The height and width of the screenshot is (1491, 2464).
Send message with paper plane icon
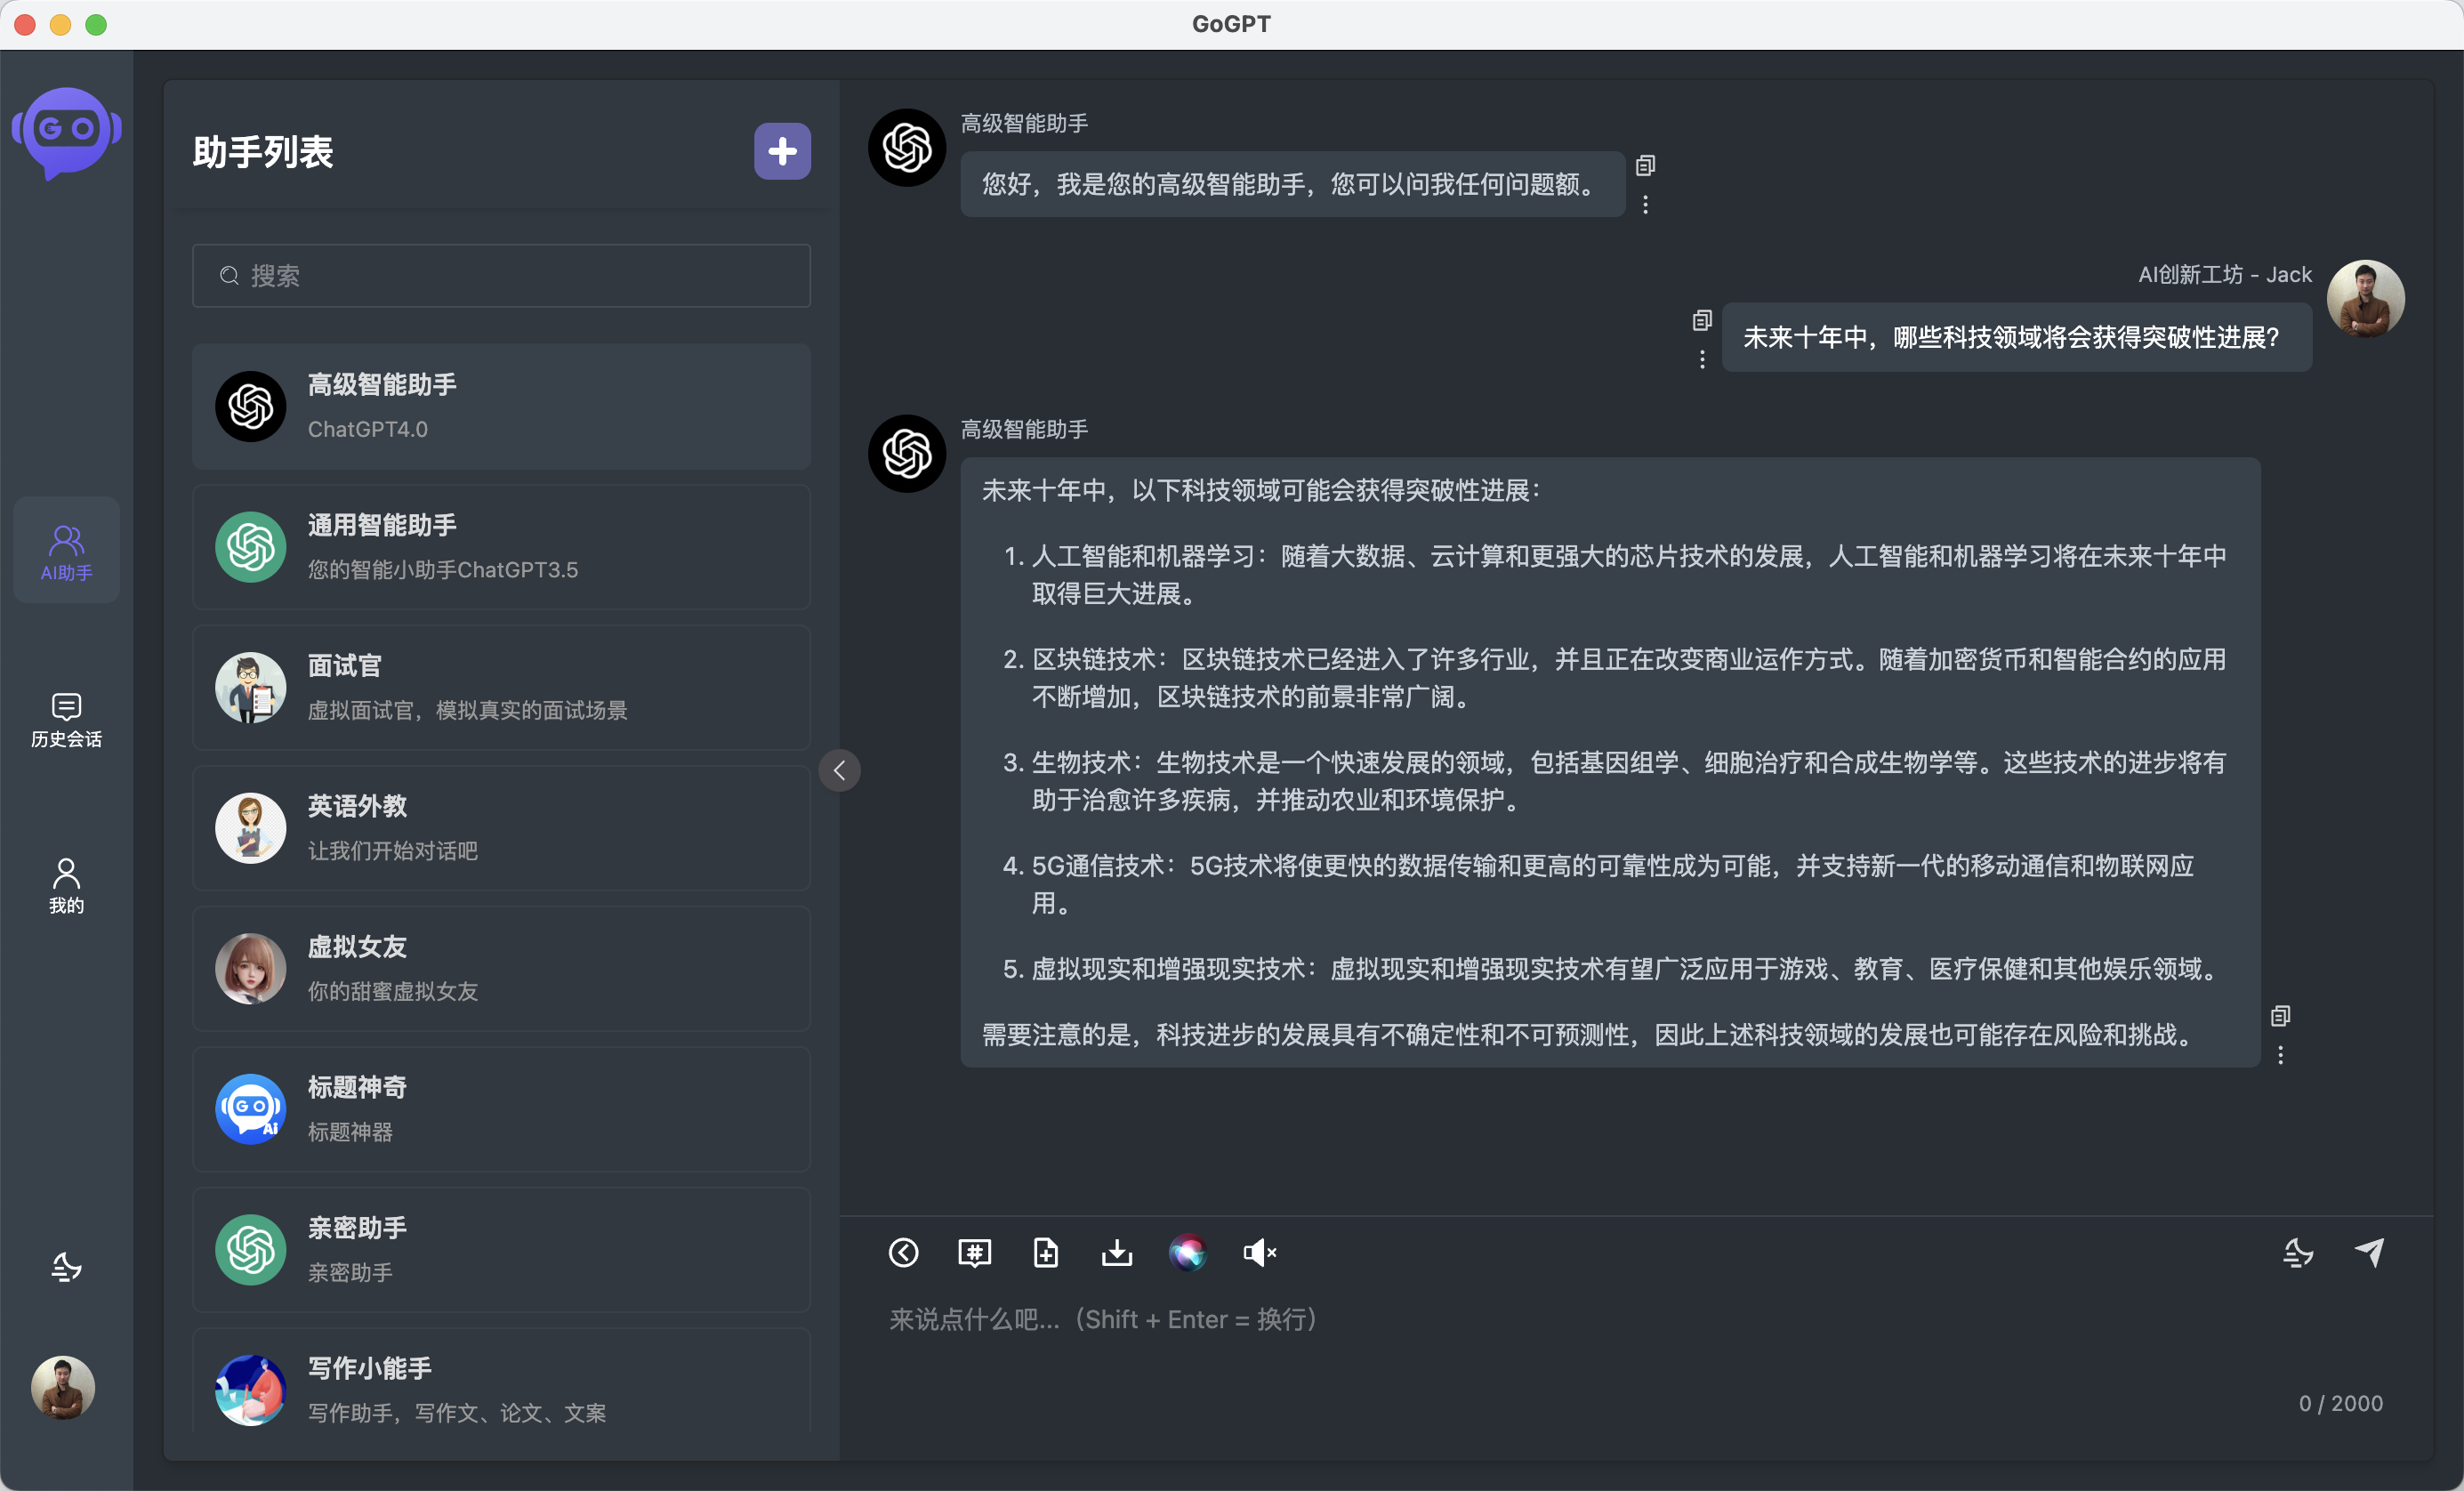2370,1253
